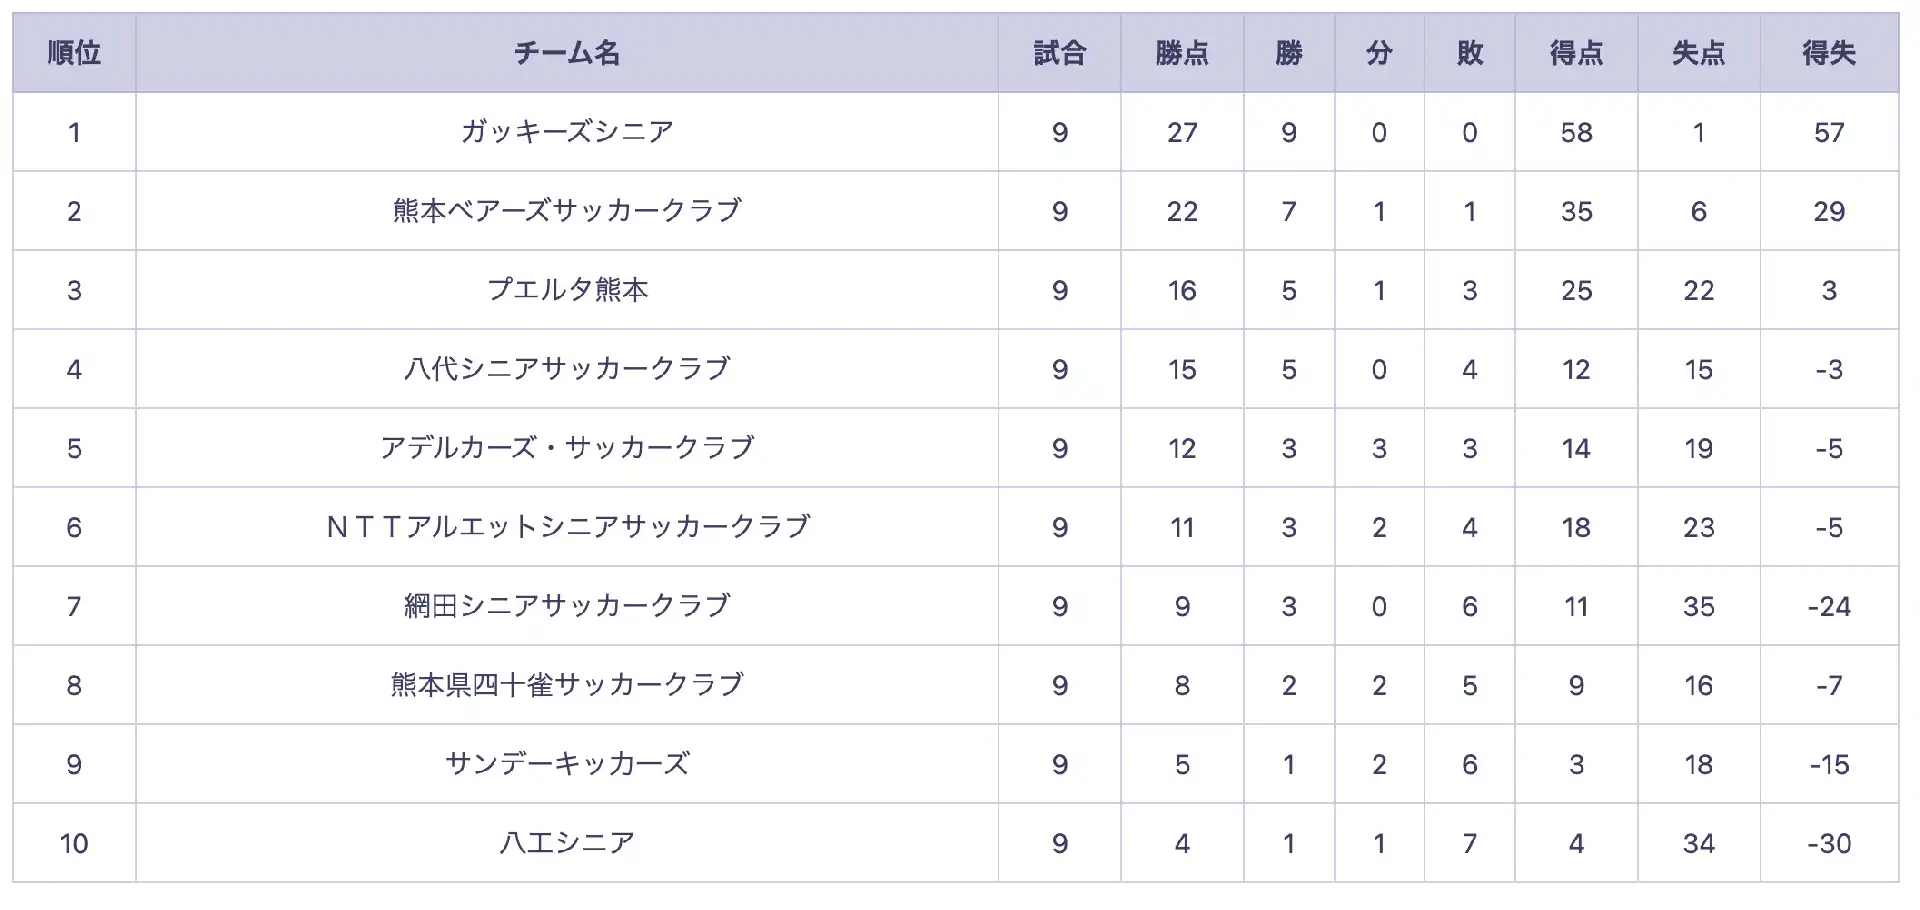1920x910 pixels.
Task: Click the 得点 column header
Action: [1576, 53]
